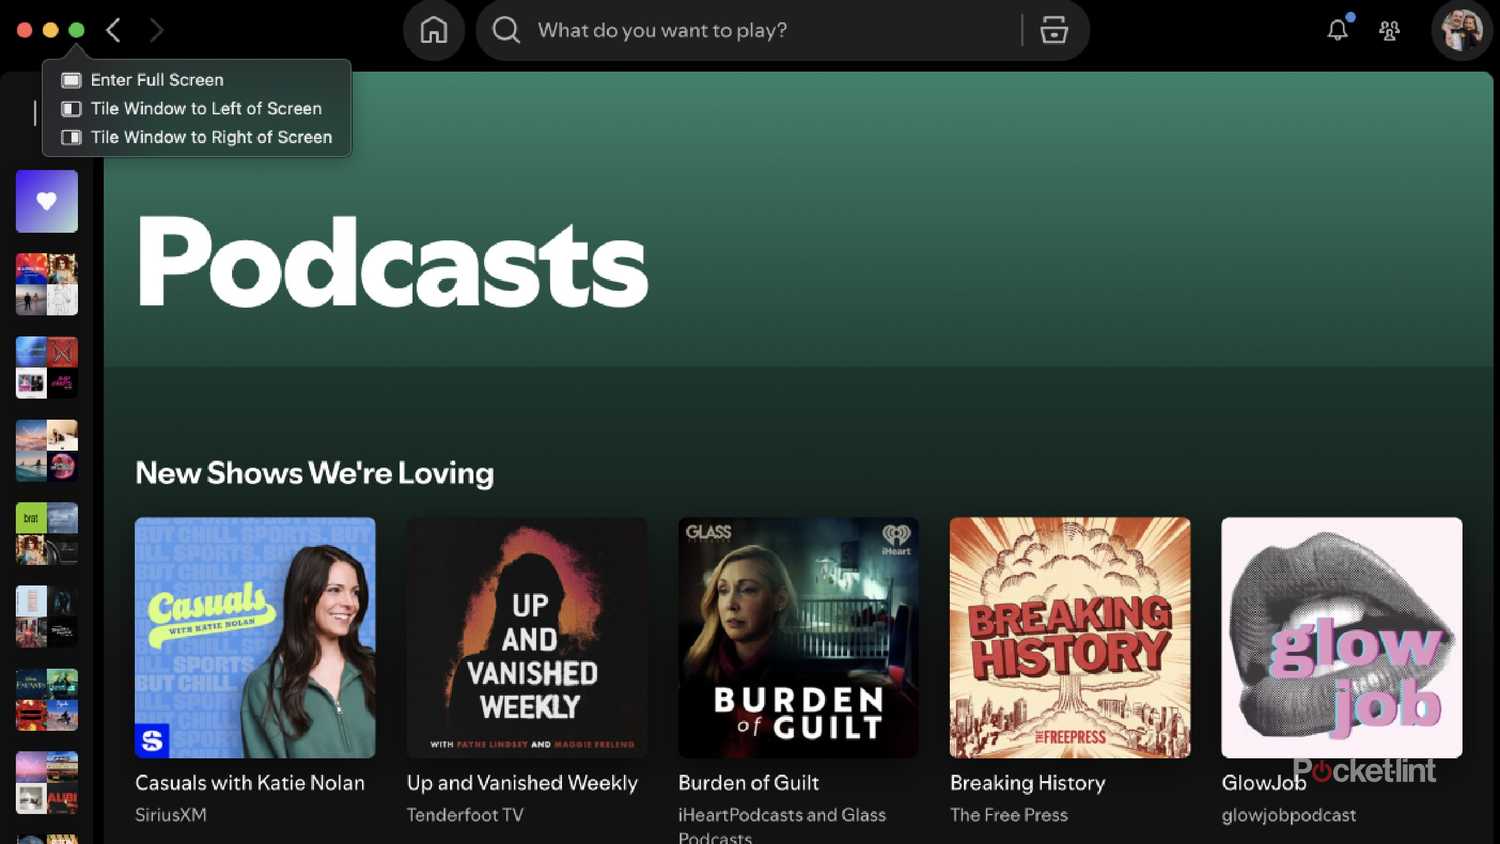
Task: Choose Tile Window to Right of Screen
Action: pos(210,138)
